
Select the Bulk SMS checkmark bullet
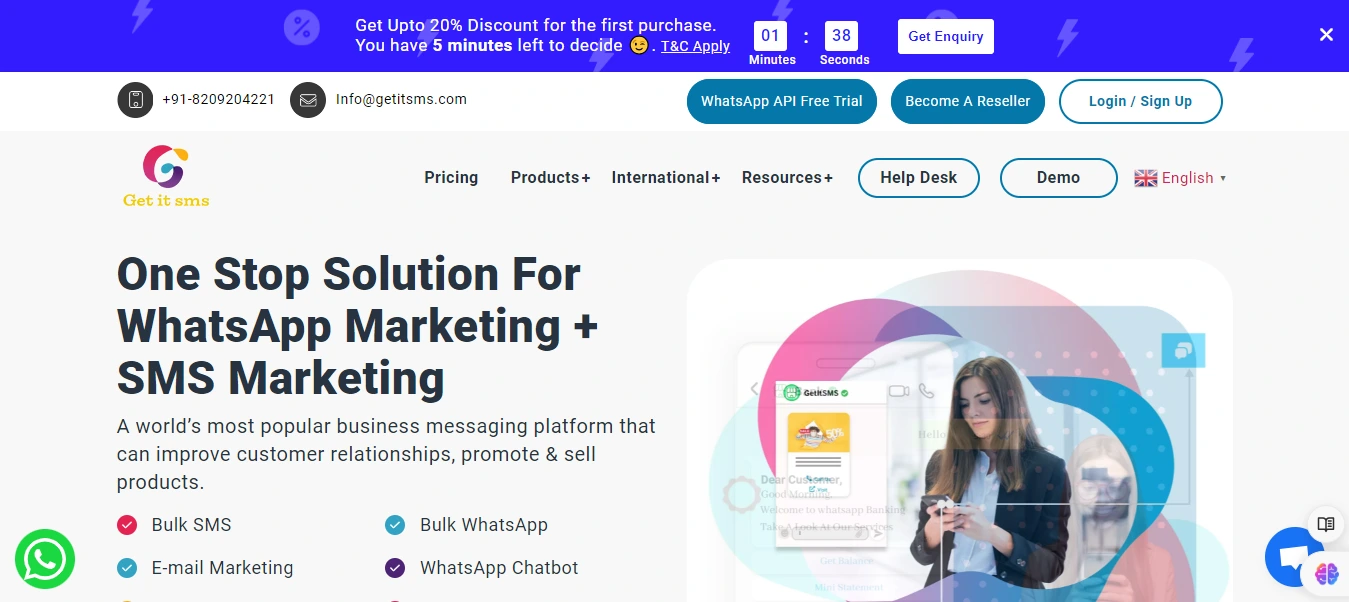point(127,524)
